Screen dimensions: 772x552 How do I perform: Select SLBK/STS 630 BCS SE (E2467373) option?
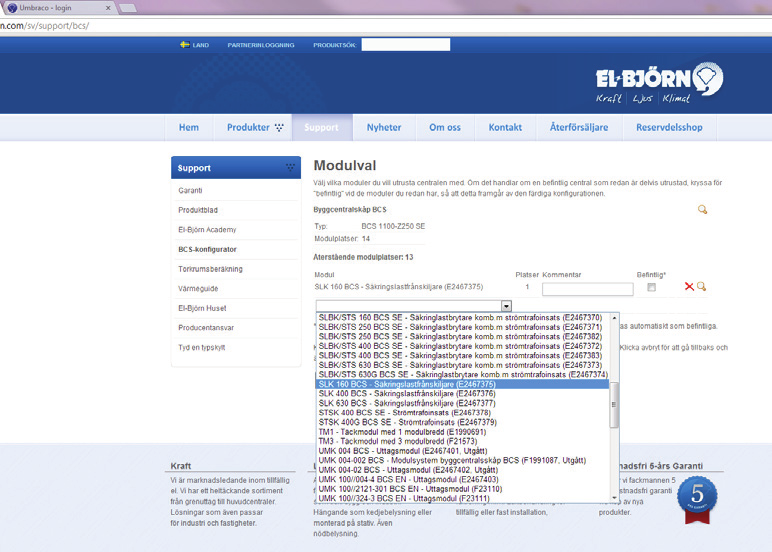[462, 365]
